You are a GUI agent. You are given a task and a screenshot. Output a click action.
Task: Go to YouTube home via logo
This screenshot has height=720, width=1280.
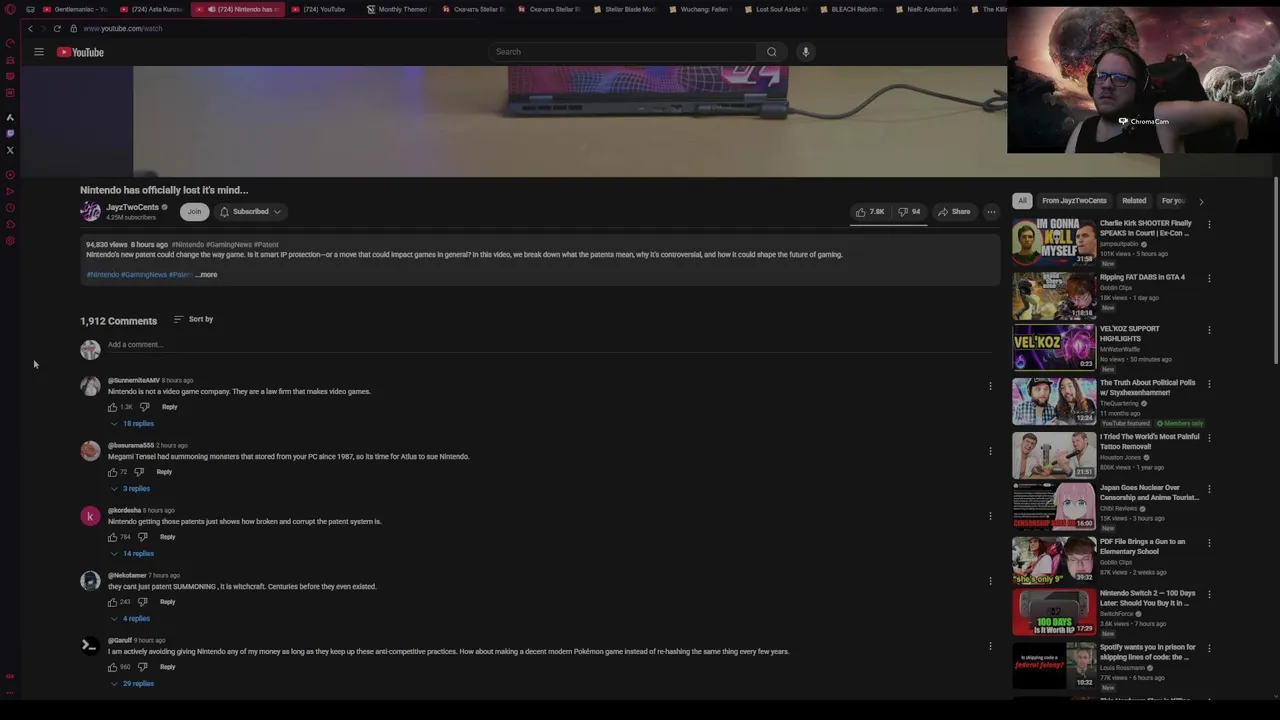click(80, 52)
